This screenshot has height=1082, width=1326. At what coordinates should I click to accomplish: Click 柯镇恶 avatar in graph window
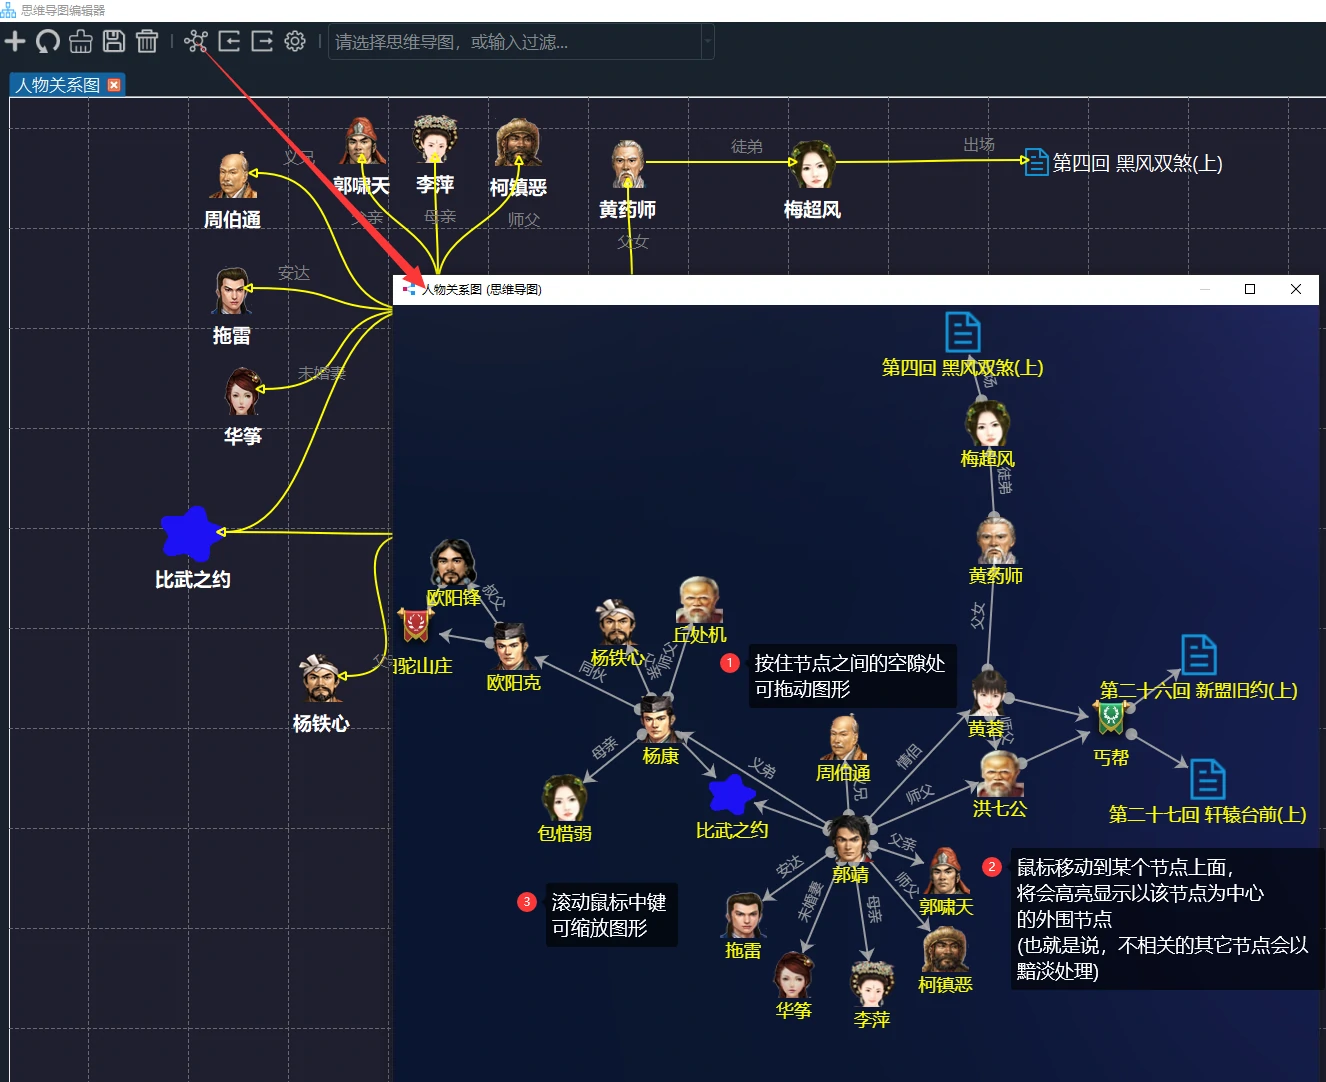coord(945,949)
